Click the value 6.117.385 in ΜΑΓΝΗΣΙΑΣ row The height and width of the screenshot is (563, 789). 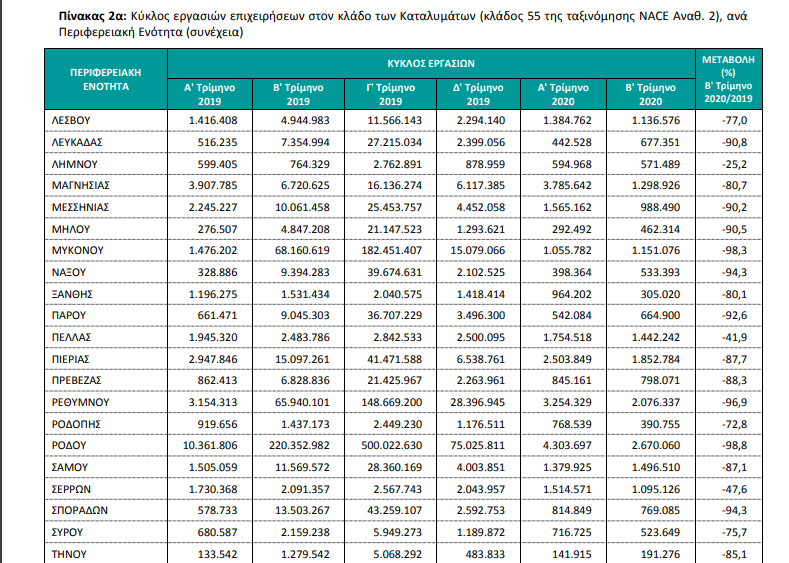click(481, 186)
